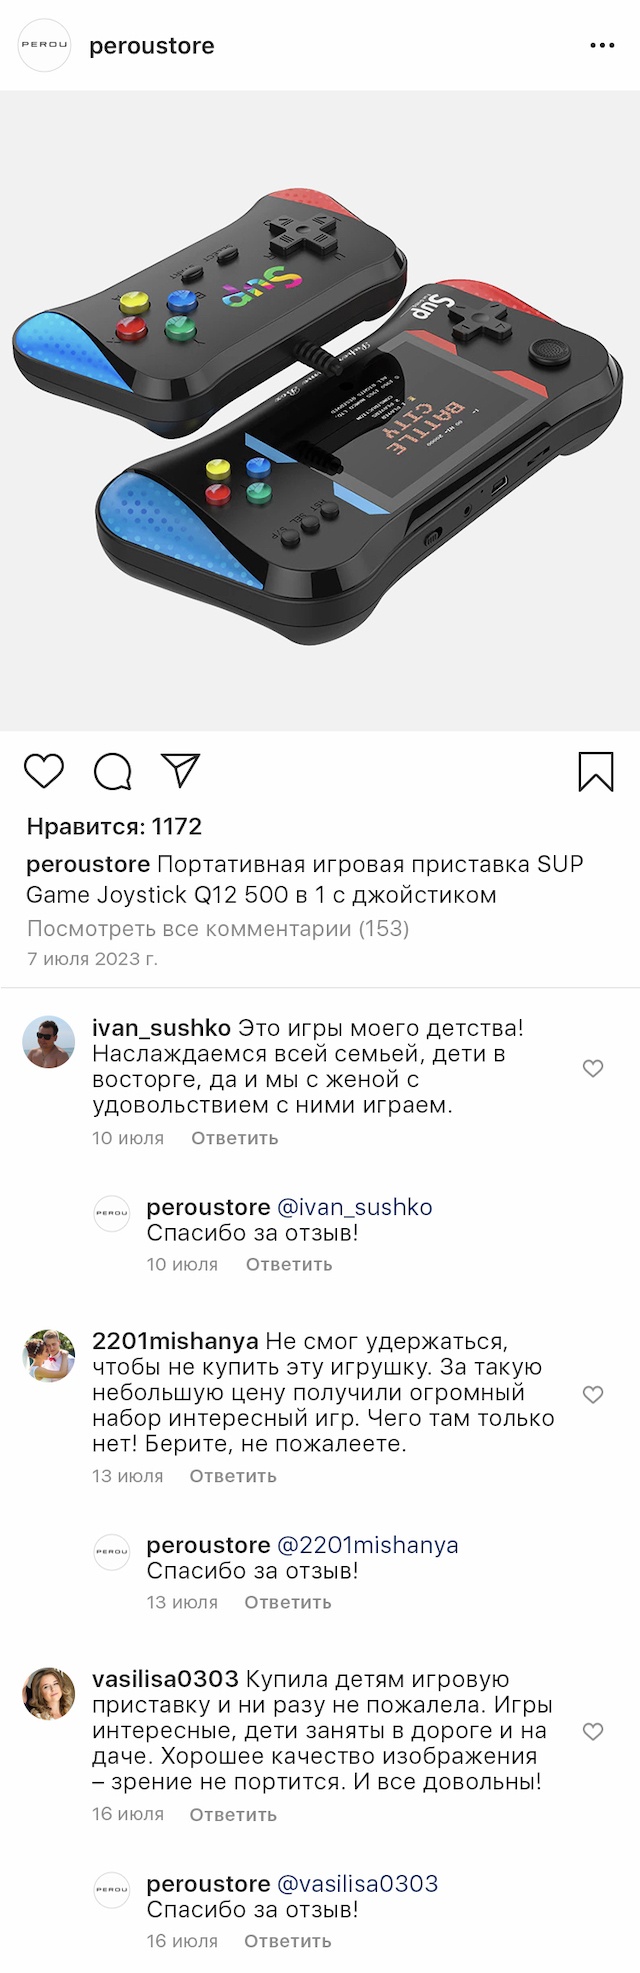Open the game console product image
Screen dimensions: 640x1973
(x=320, y=410)
